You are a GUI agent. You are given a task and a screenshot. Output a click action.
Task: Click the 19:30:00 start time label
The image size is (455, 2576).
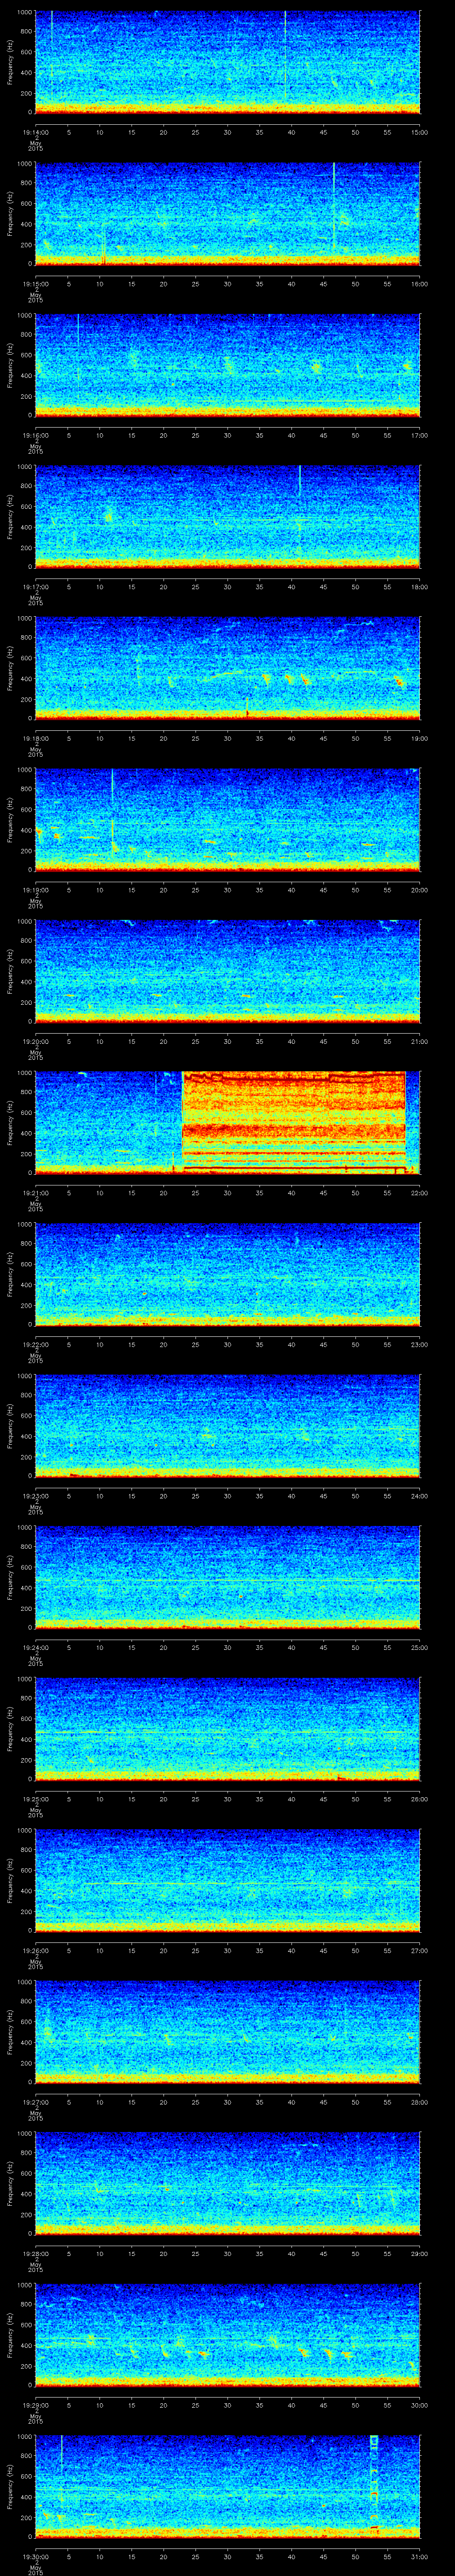[x=35, y=2556]
